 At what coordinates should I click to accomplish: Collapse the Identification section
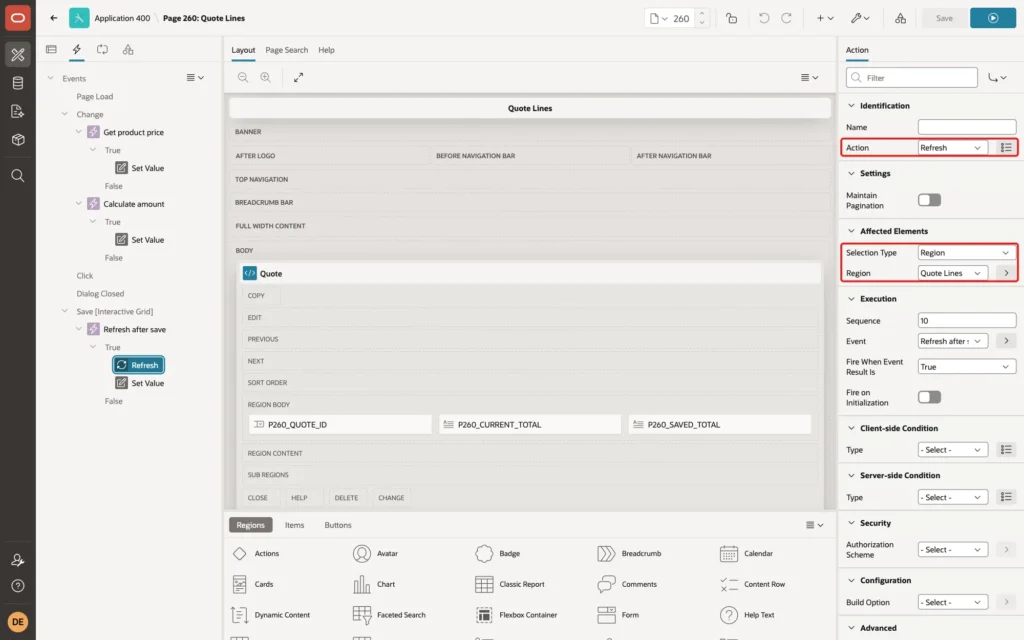(851, 105)
